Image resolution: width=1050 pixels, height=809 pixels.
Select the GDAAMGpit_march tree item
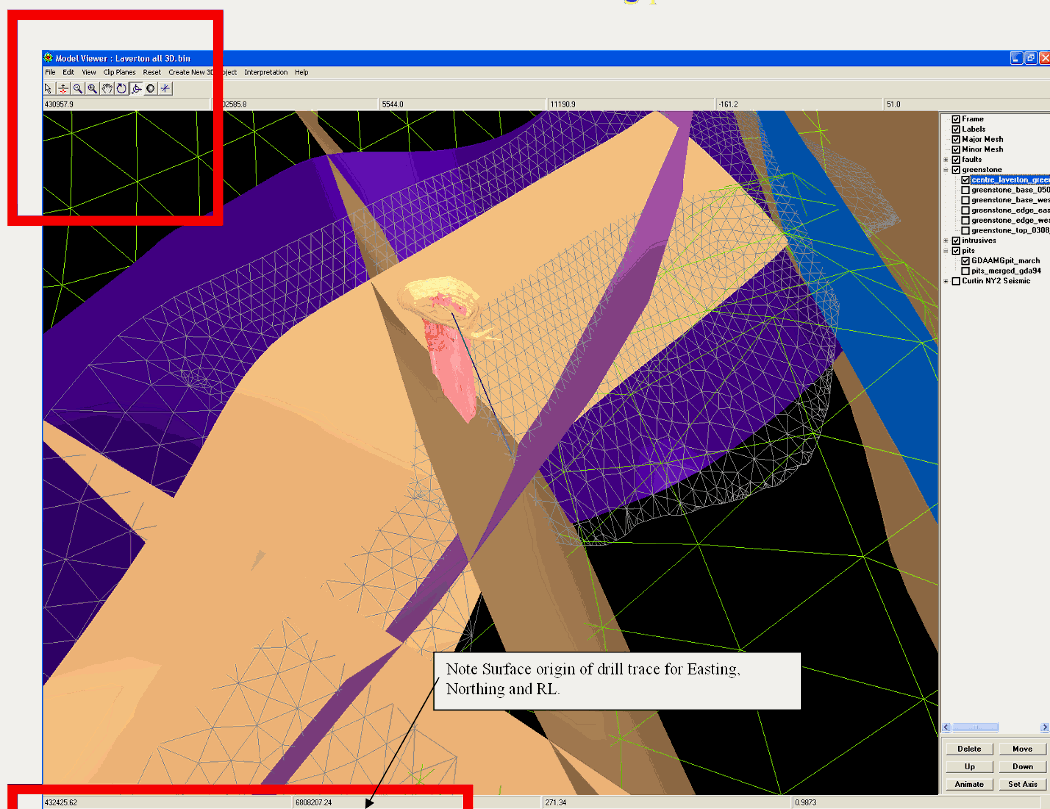(x=1005, y=261)
